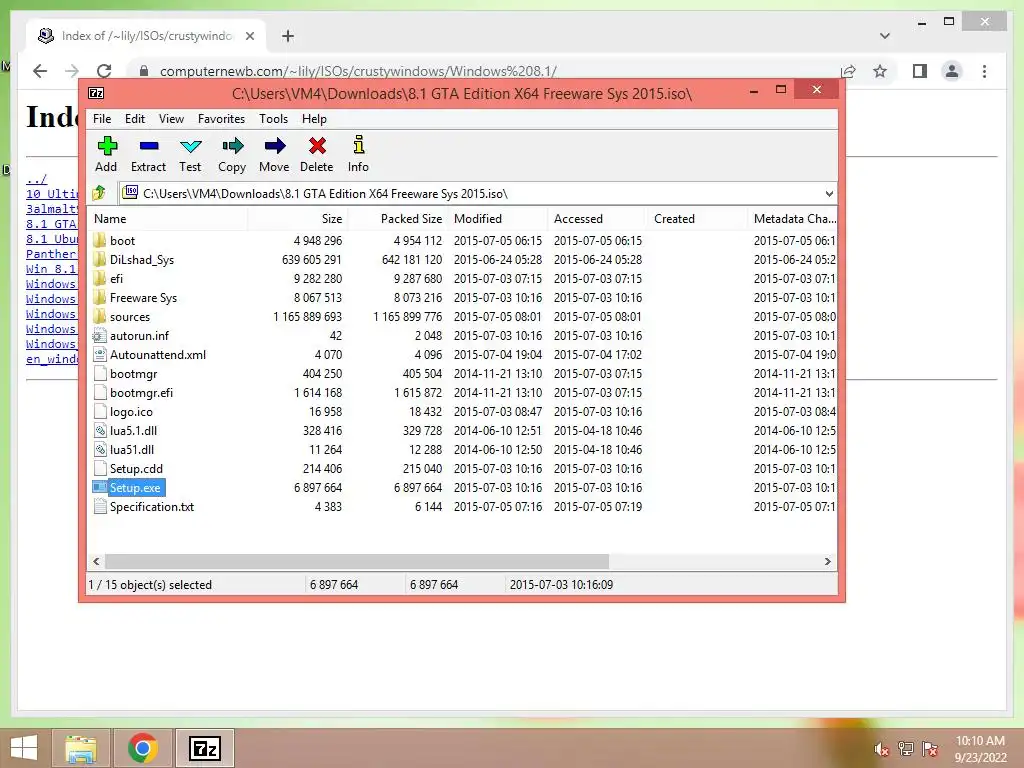Viewport: 1024px width, 768px height.
Task: Open Chrome three-dot menu
Action: 984,71
